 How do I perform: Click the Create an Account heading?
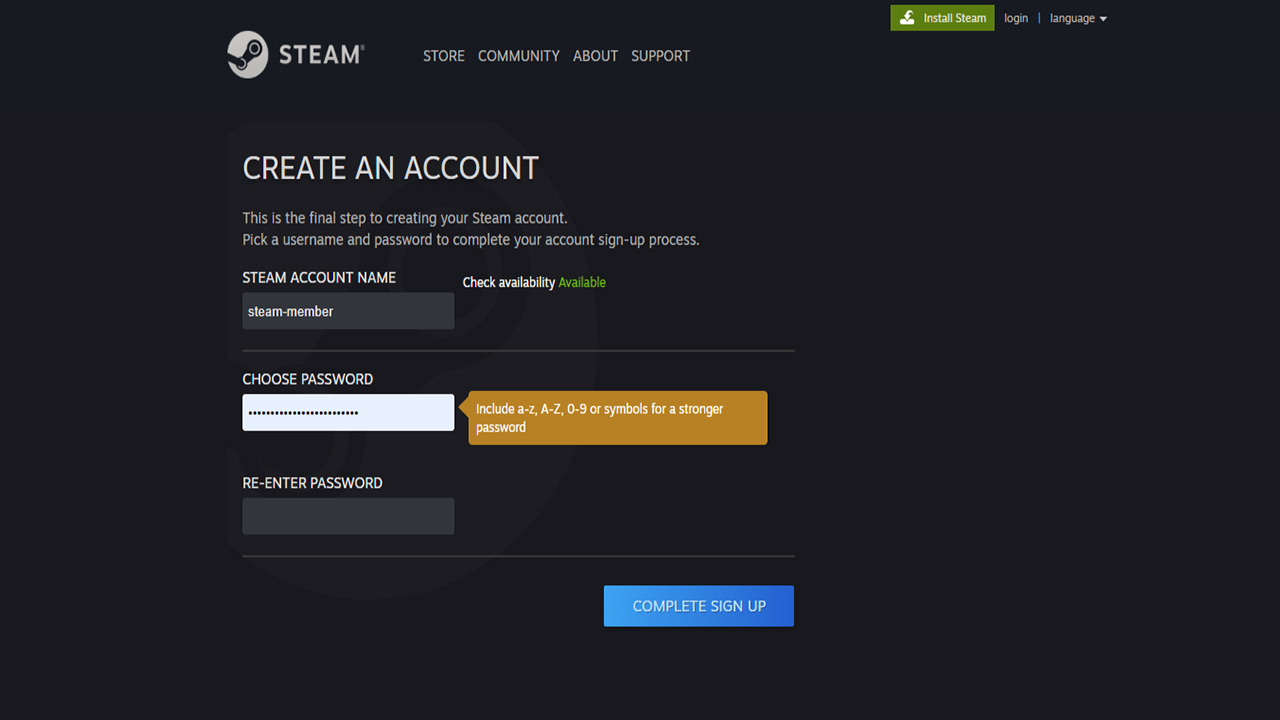pos(390,168)
